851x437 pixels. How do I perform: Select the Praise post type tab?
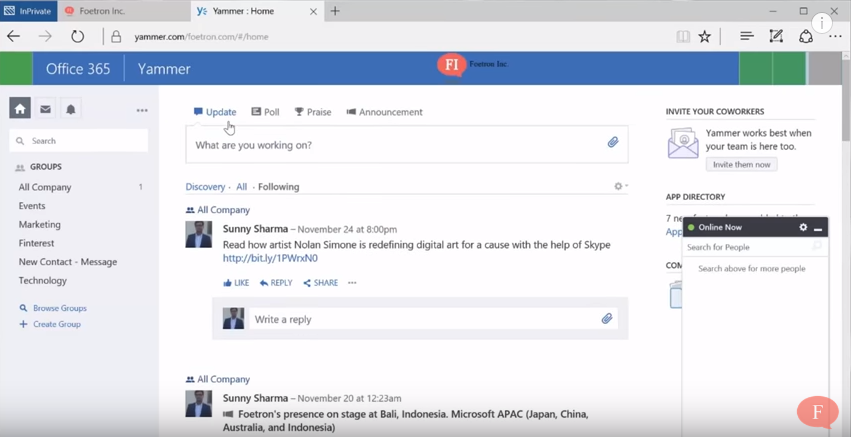click(x=313, y=112)
